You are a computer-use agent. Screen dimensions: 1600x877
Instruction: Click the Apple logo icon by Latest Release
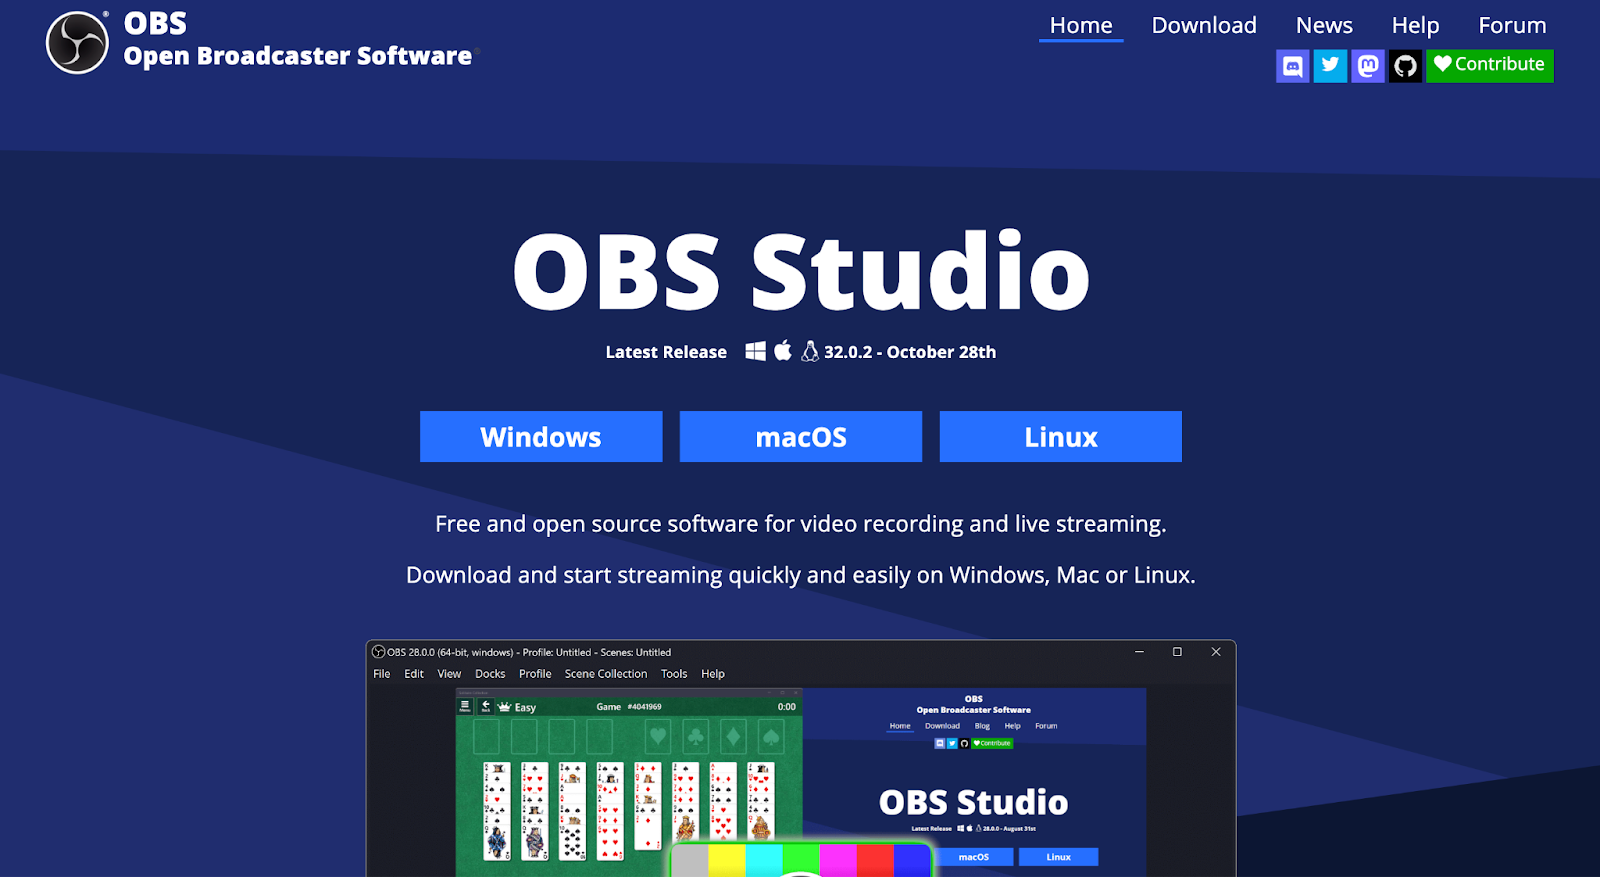click(783, 351)
